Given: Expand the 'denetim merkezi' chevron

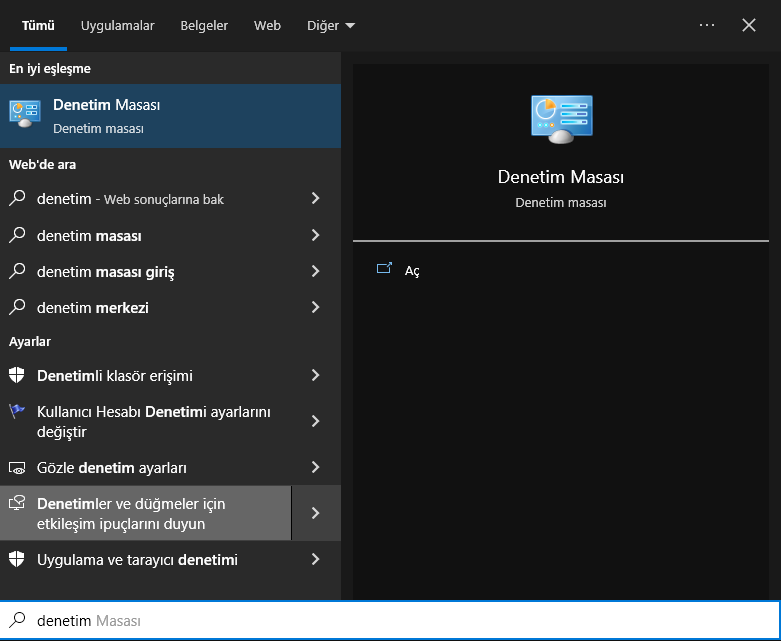Looking at the screenshot, I should [316, 307].
